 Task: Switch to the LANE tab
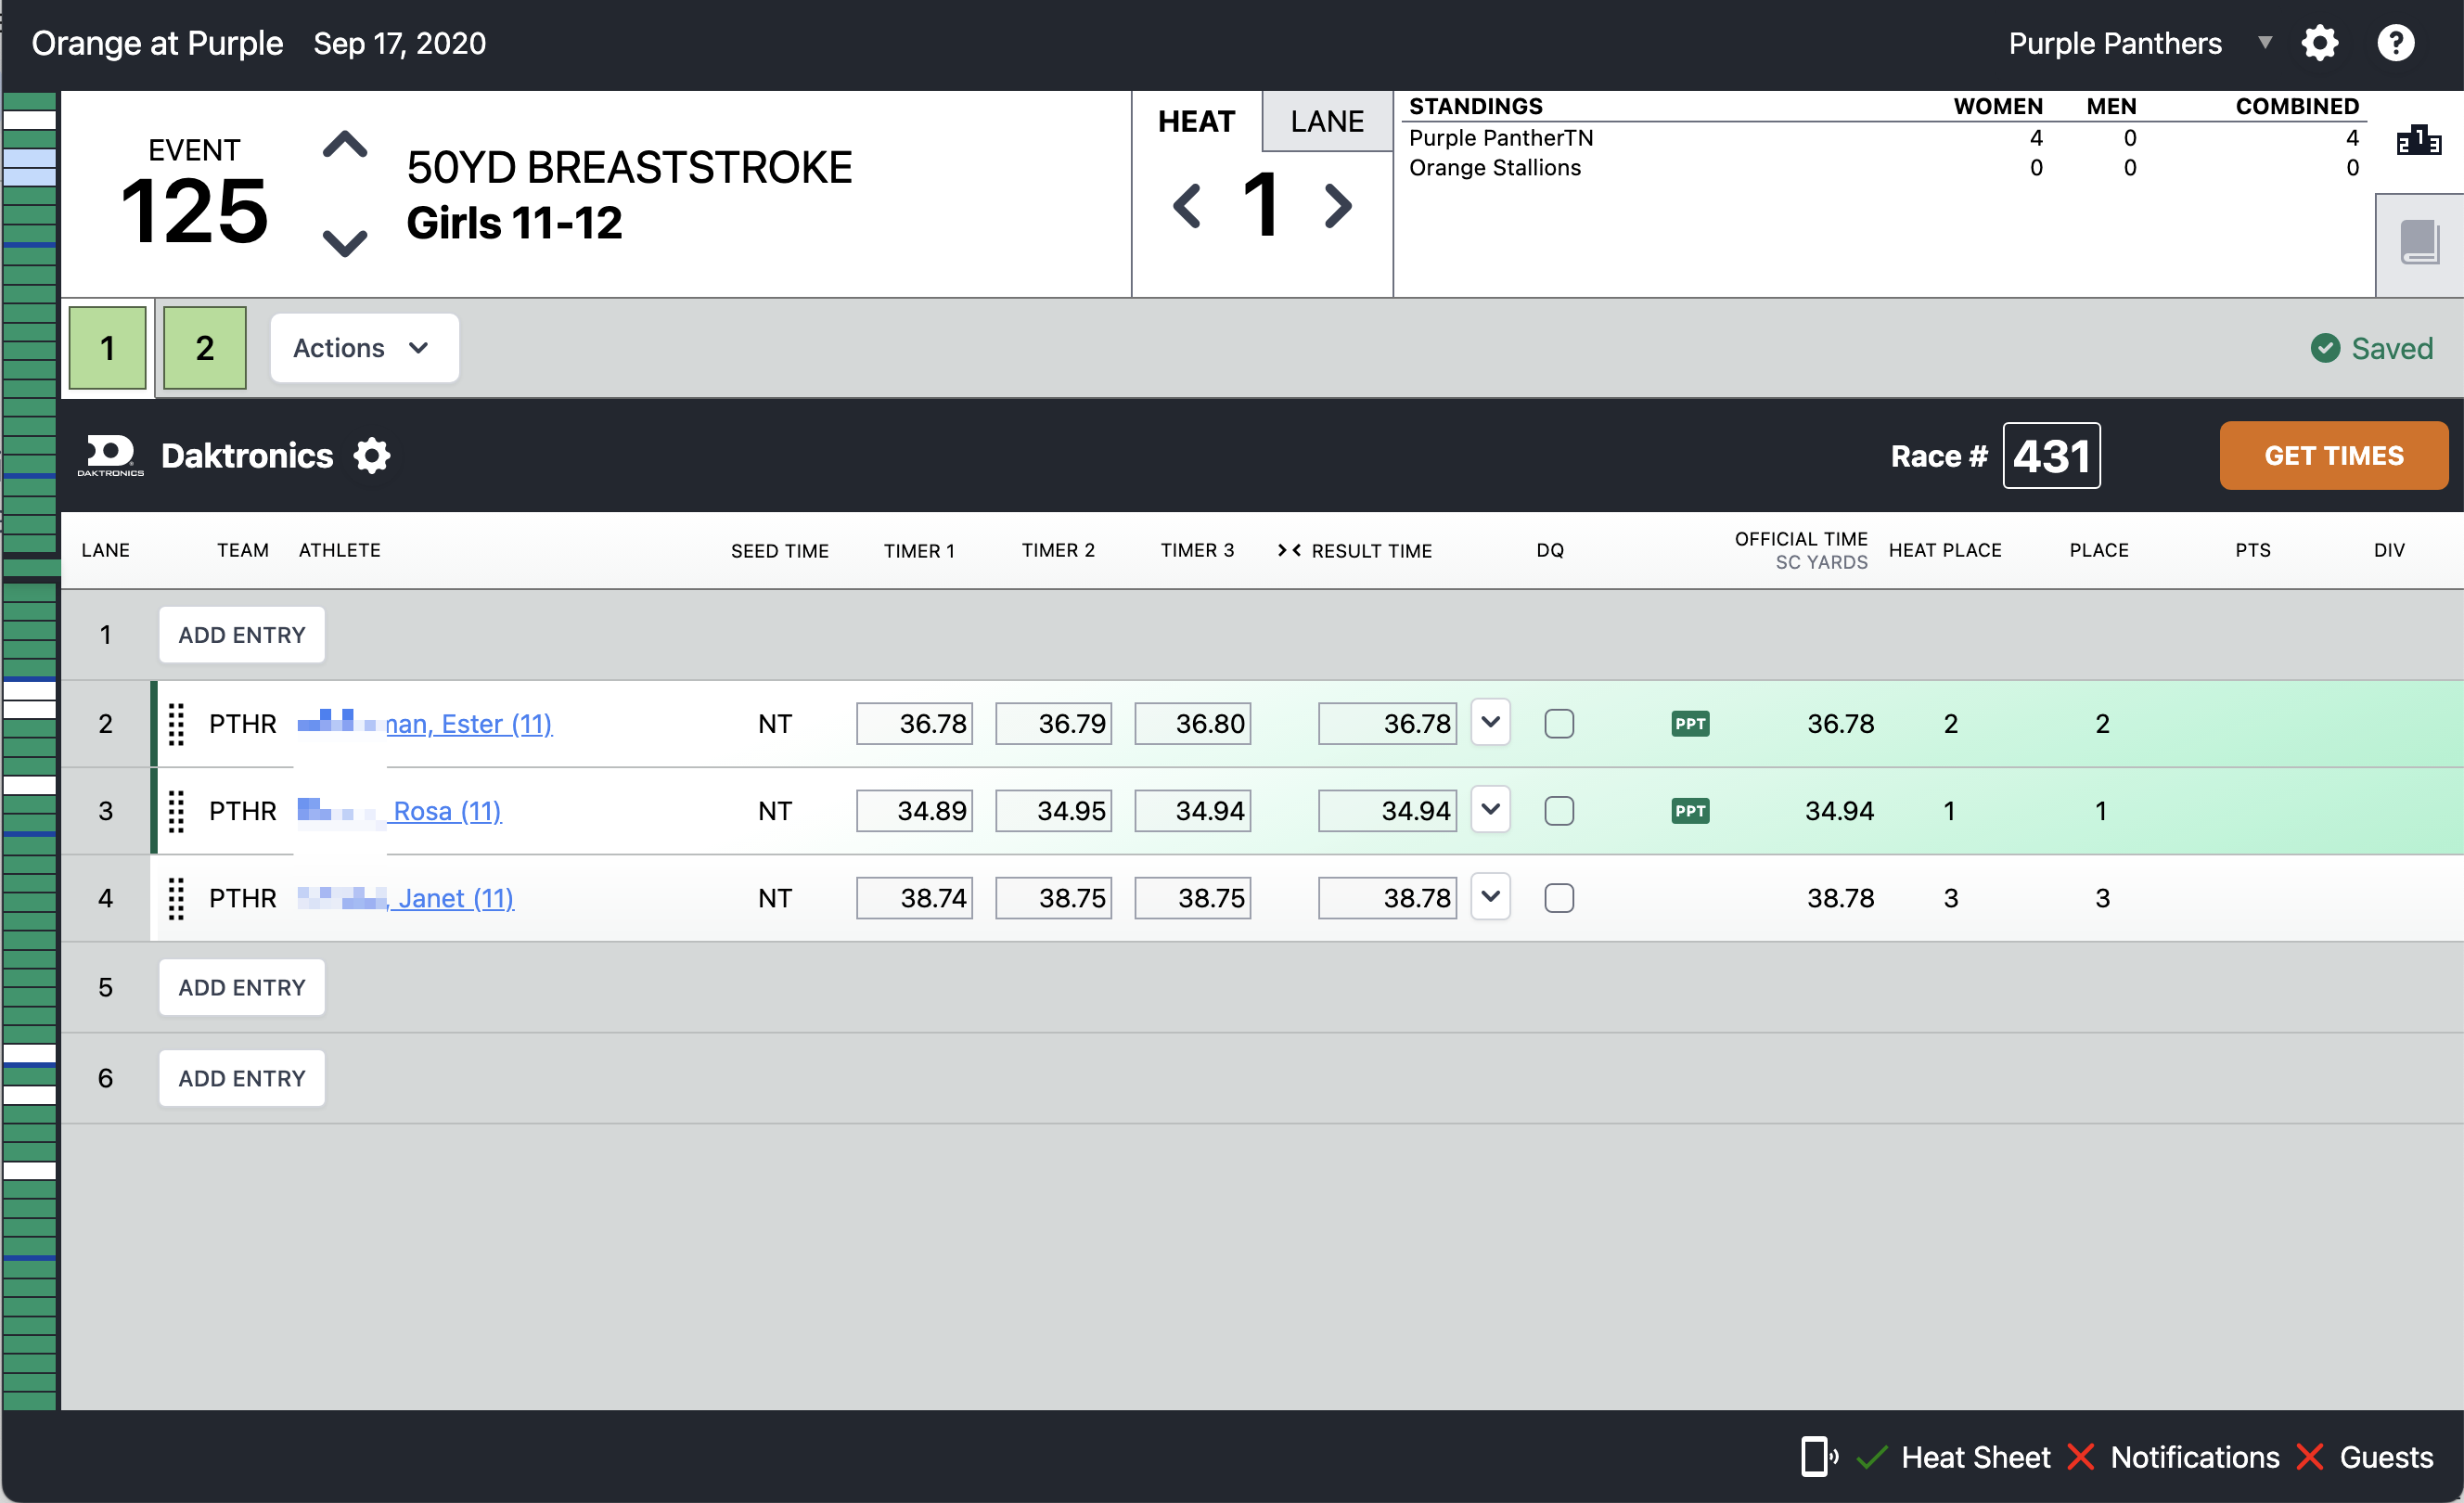[1326, 121]
